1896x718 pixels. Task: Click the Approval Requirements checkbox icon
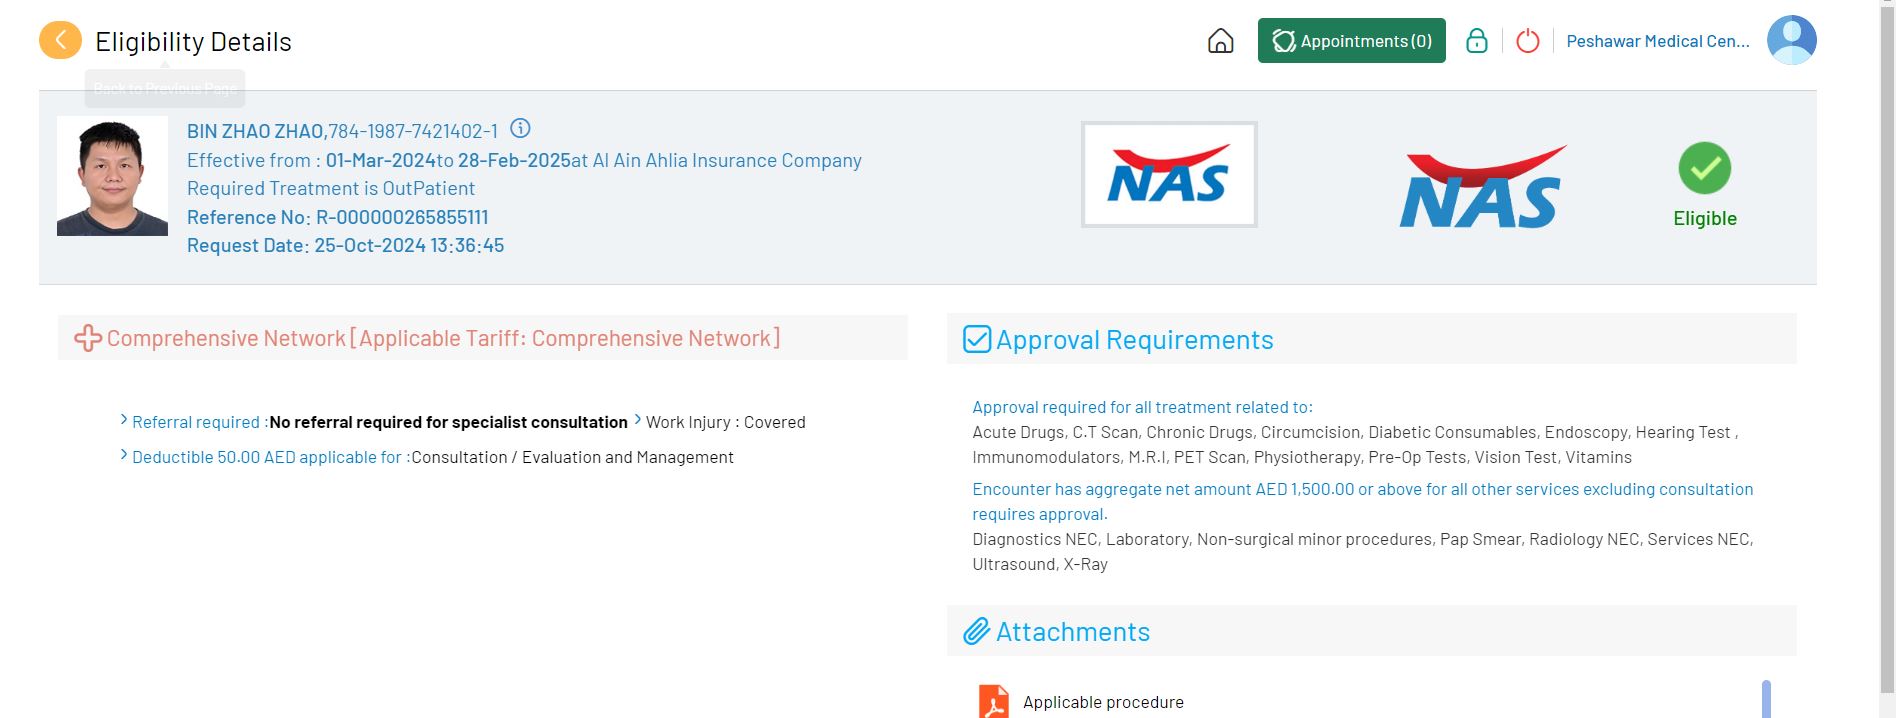click(976, 340)
